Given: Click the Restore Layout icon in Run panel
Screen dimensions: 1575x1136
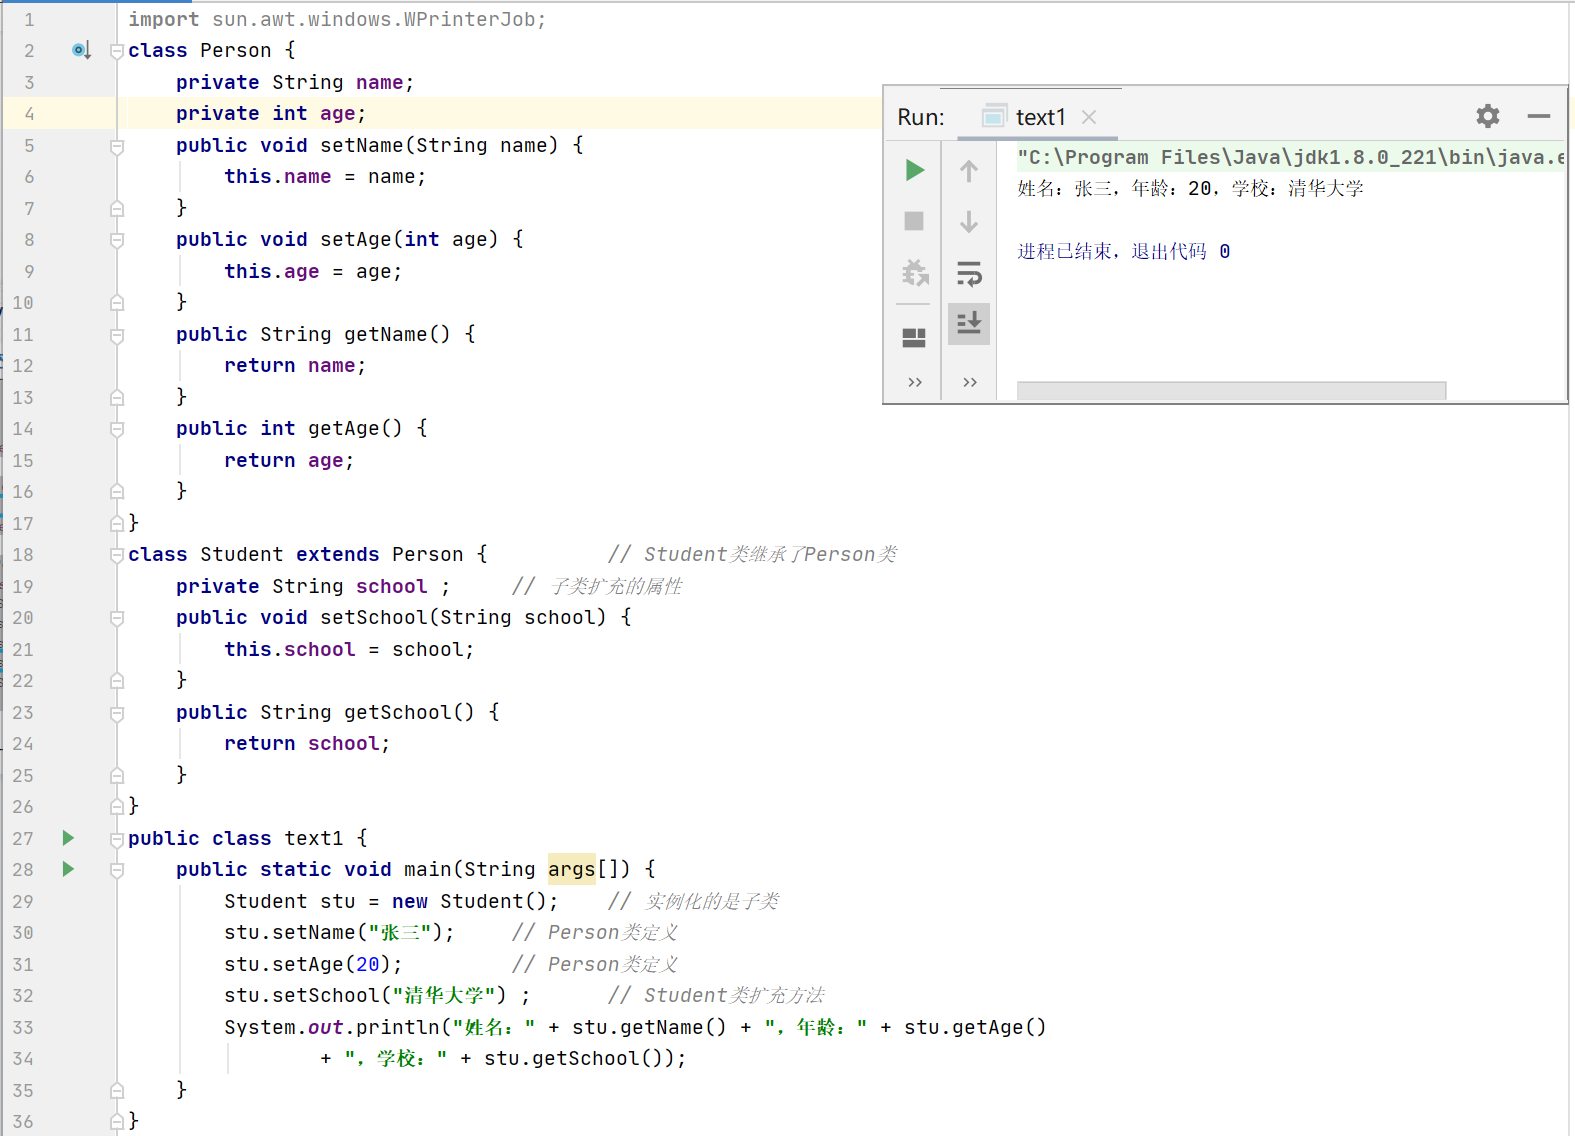Looking at the screenshot, I should click(914, 338).
